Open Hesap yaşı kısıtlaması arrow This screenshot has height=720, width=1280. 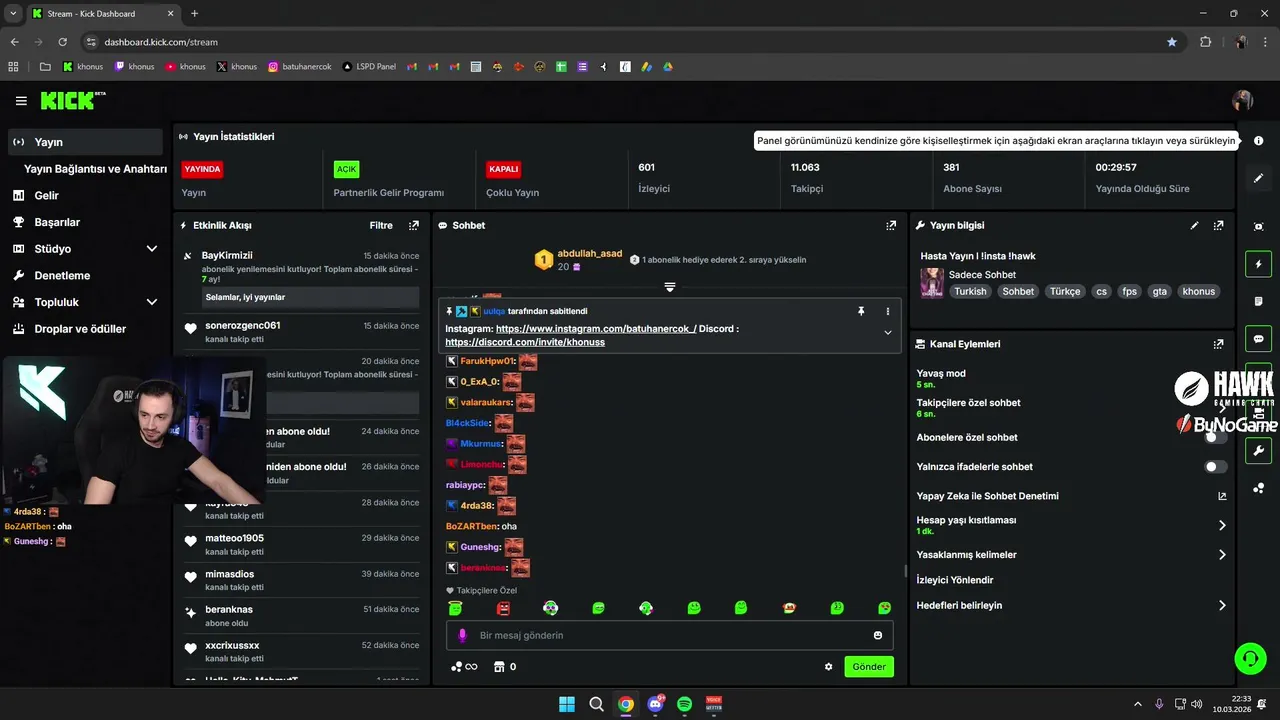(1222, 525)
